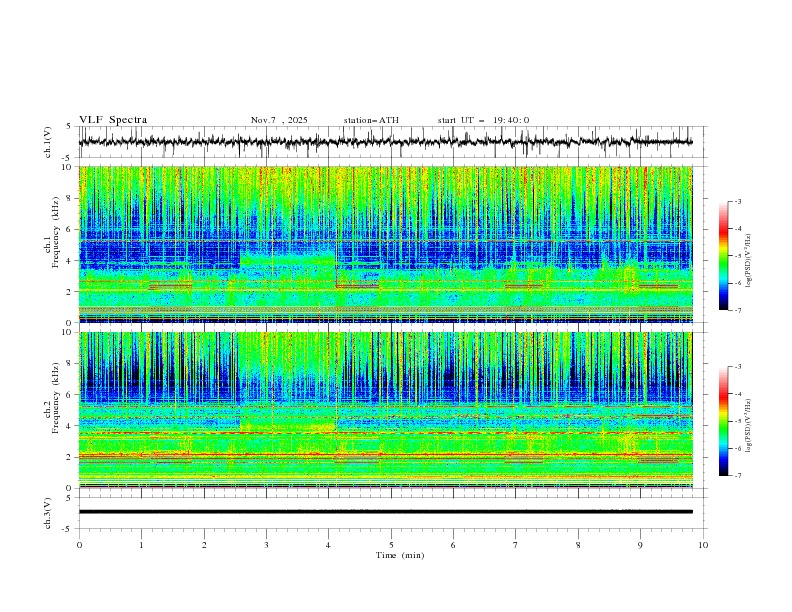The width and height of the screenshot is (792, 612).
Task: Click the "8" frequency tick of ch.2 spectrogram
Action: click(71, 364)
